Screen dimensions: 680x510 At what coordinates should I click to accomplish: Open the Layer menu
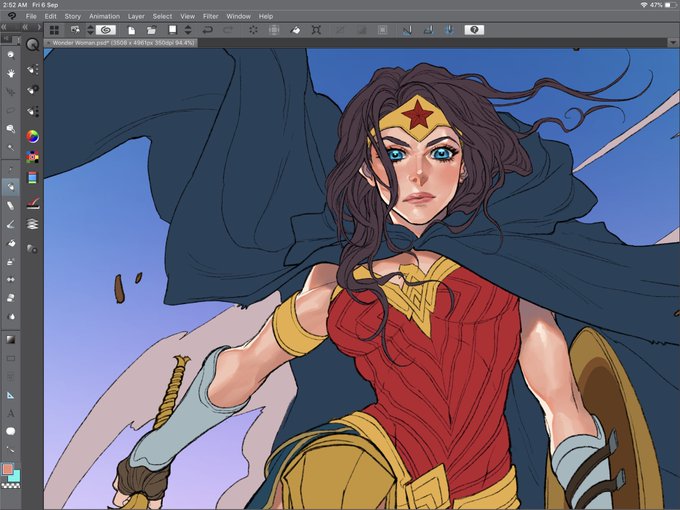pyautogui.click(x=136, y=16)
